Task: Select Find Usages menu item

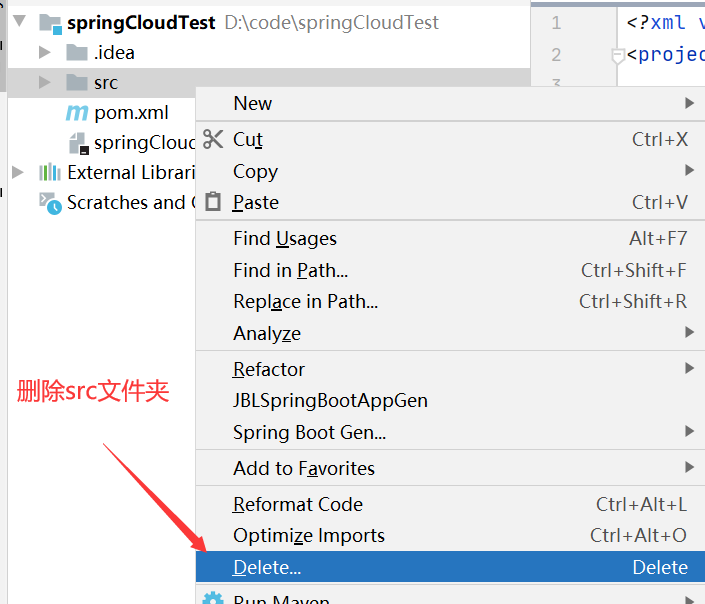Action: click(x=451, y=238)
